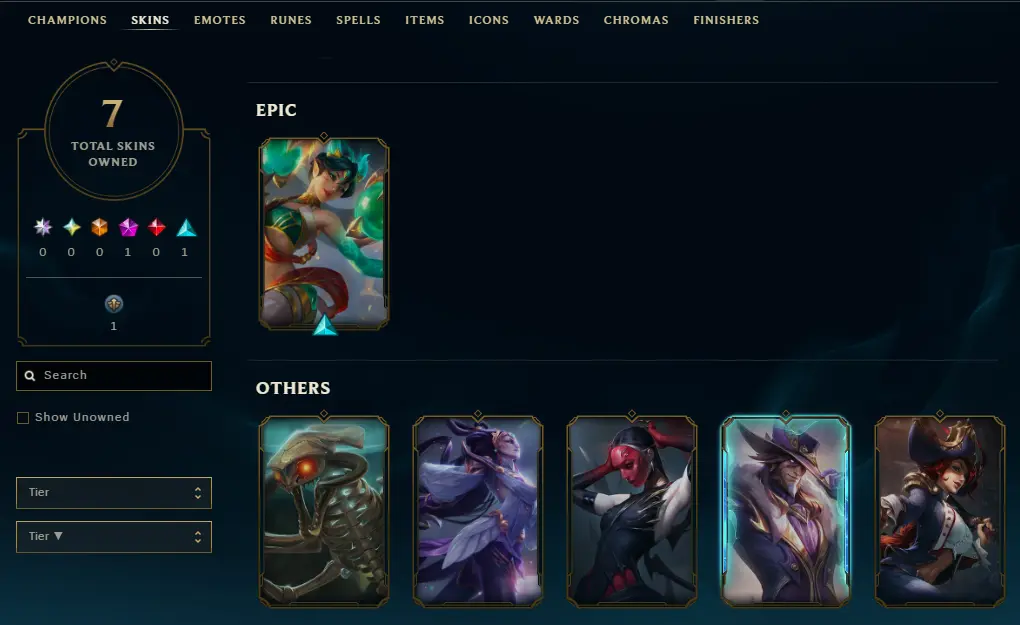Open the first Tier dropdown
1020x625 pixels.
[114, 493]
